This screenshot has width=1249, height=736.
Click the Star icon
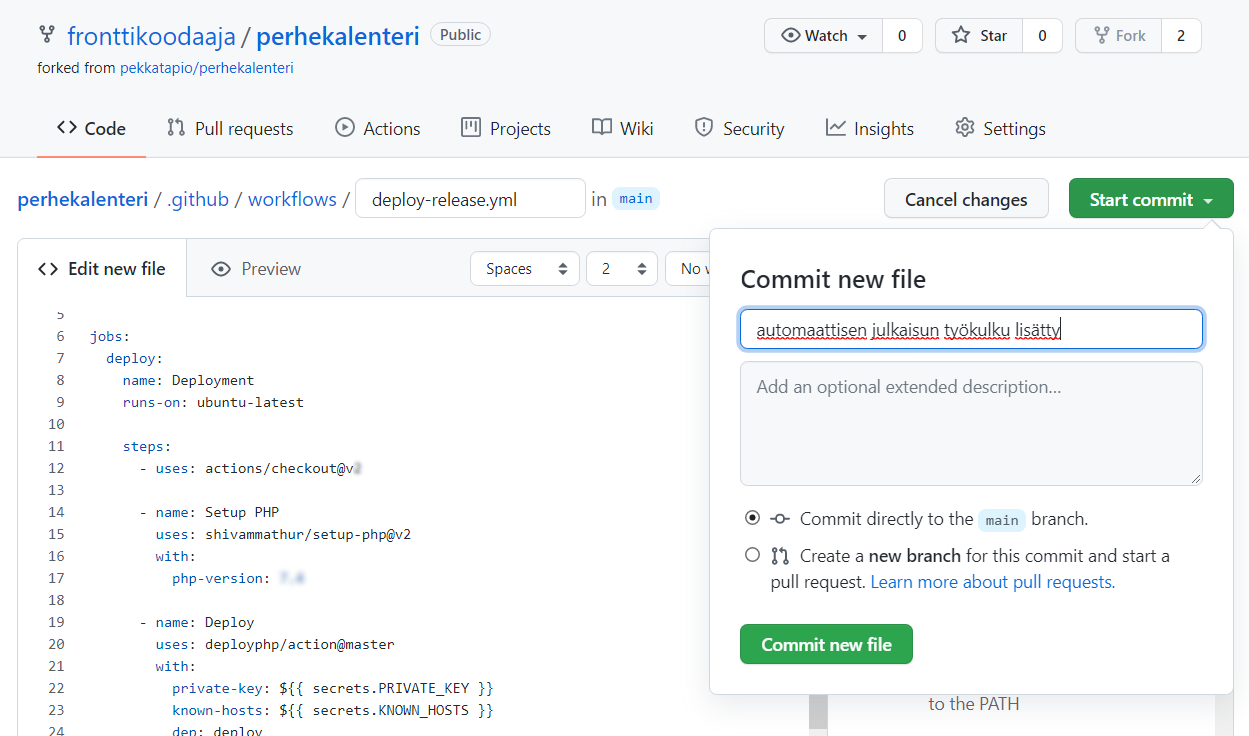pyautogui.click(x=961, y=35)
